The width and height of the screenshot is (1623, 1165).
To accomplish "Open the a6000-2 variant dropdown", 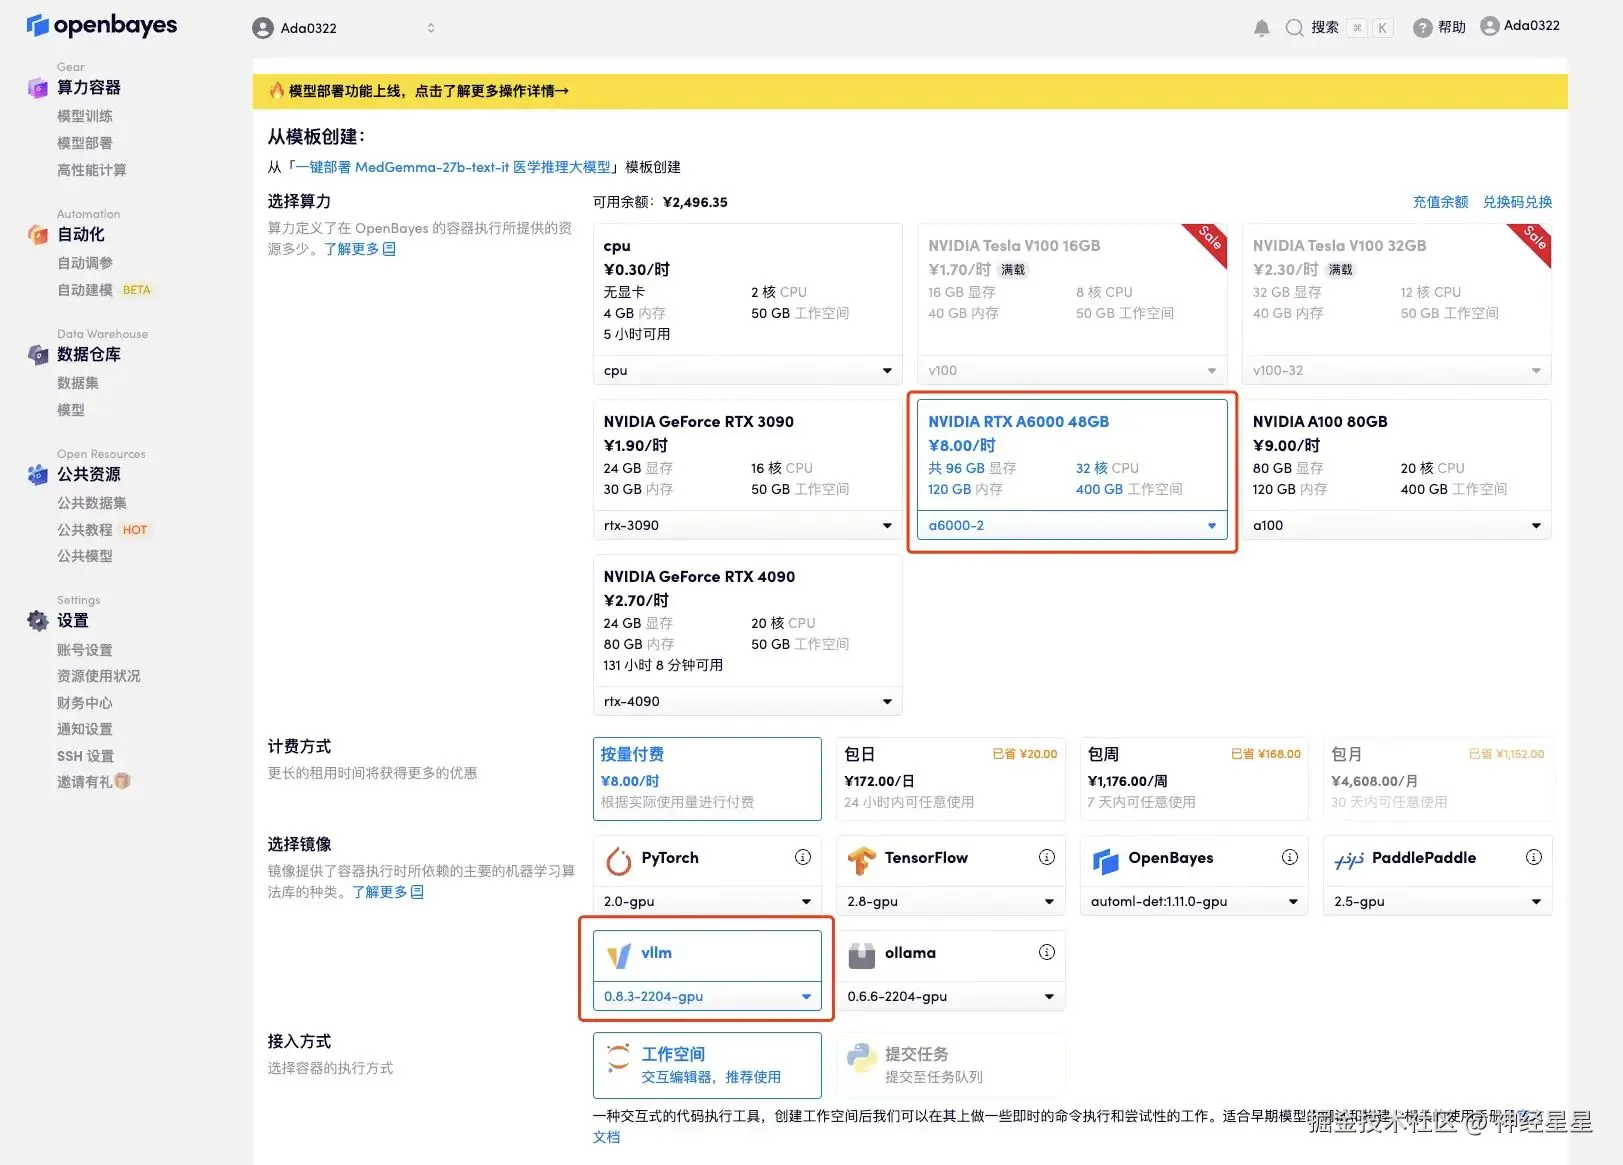I will click(x=1072, y=526).
